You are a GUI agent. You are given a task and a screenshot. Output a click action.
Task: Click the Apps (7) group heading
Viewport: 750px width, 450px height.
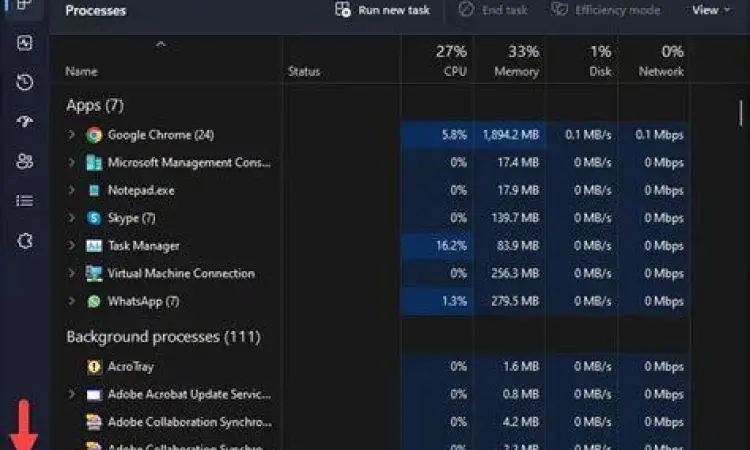[95, 105]
